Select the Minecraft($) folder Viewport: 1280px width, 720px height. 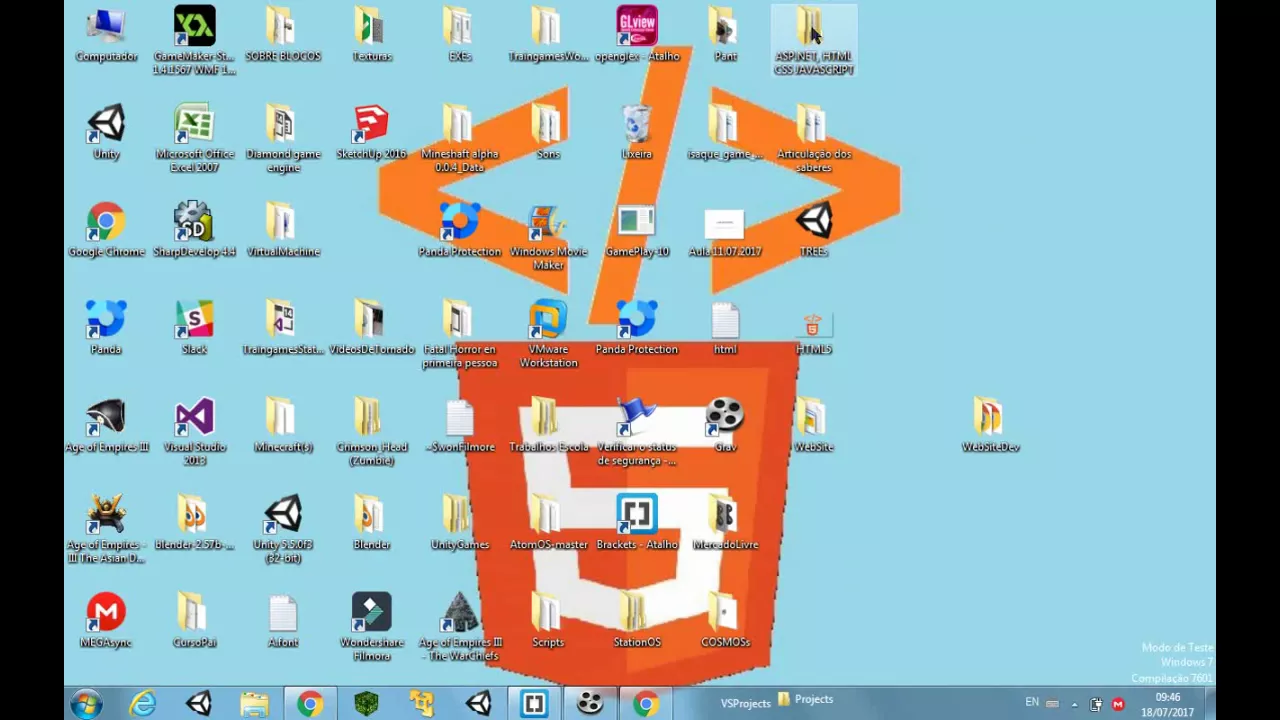click(283, 425)
